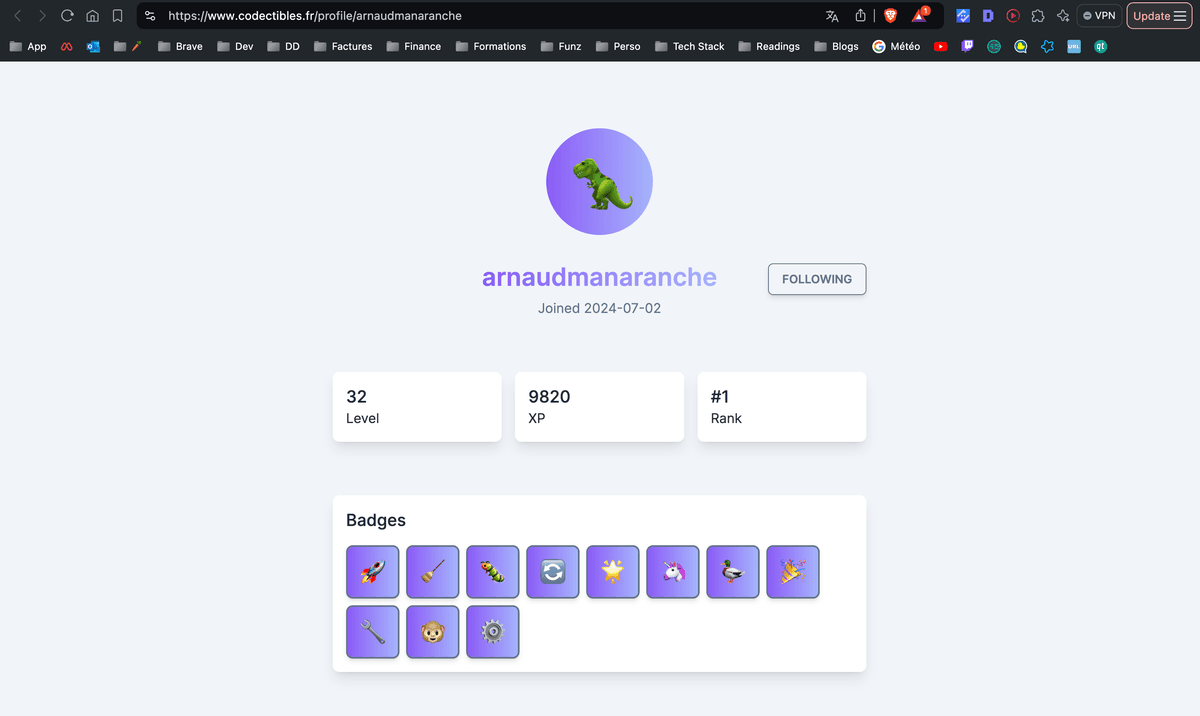Open the Update hamburger menu
The image size is (1200, 716).
tap(1159, 15)
